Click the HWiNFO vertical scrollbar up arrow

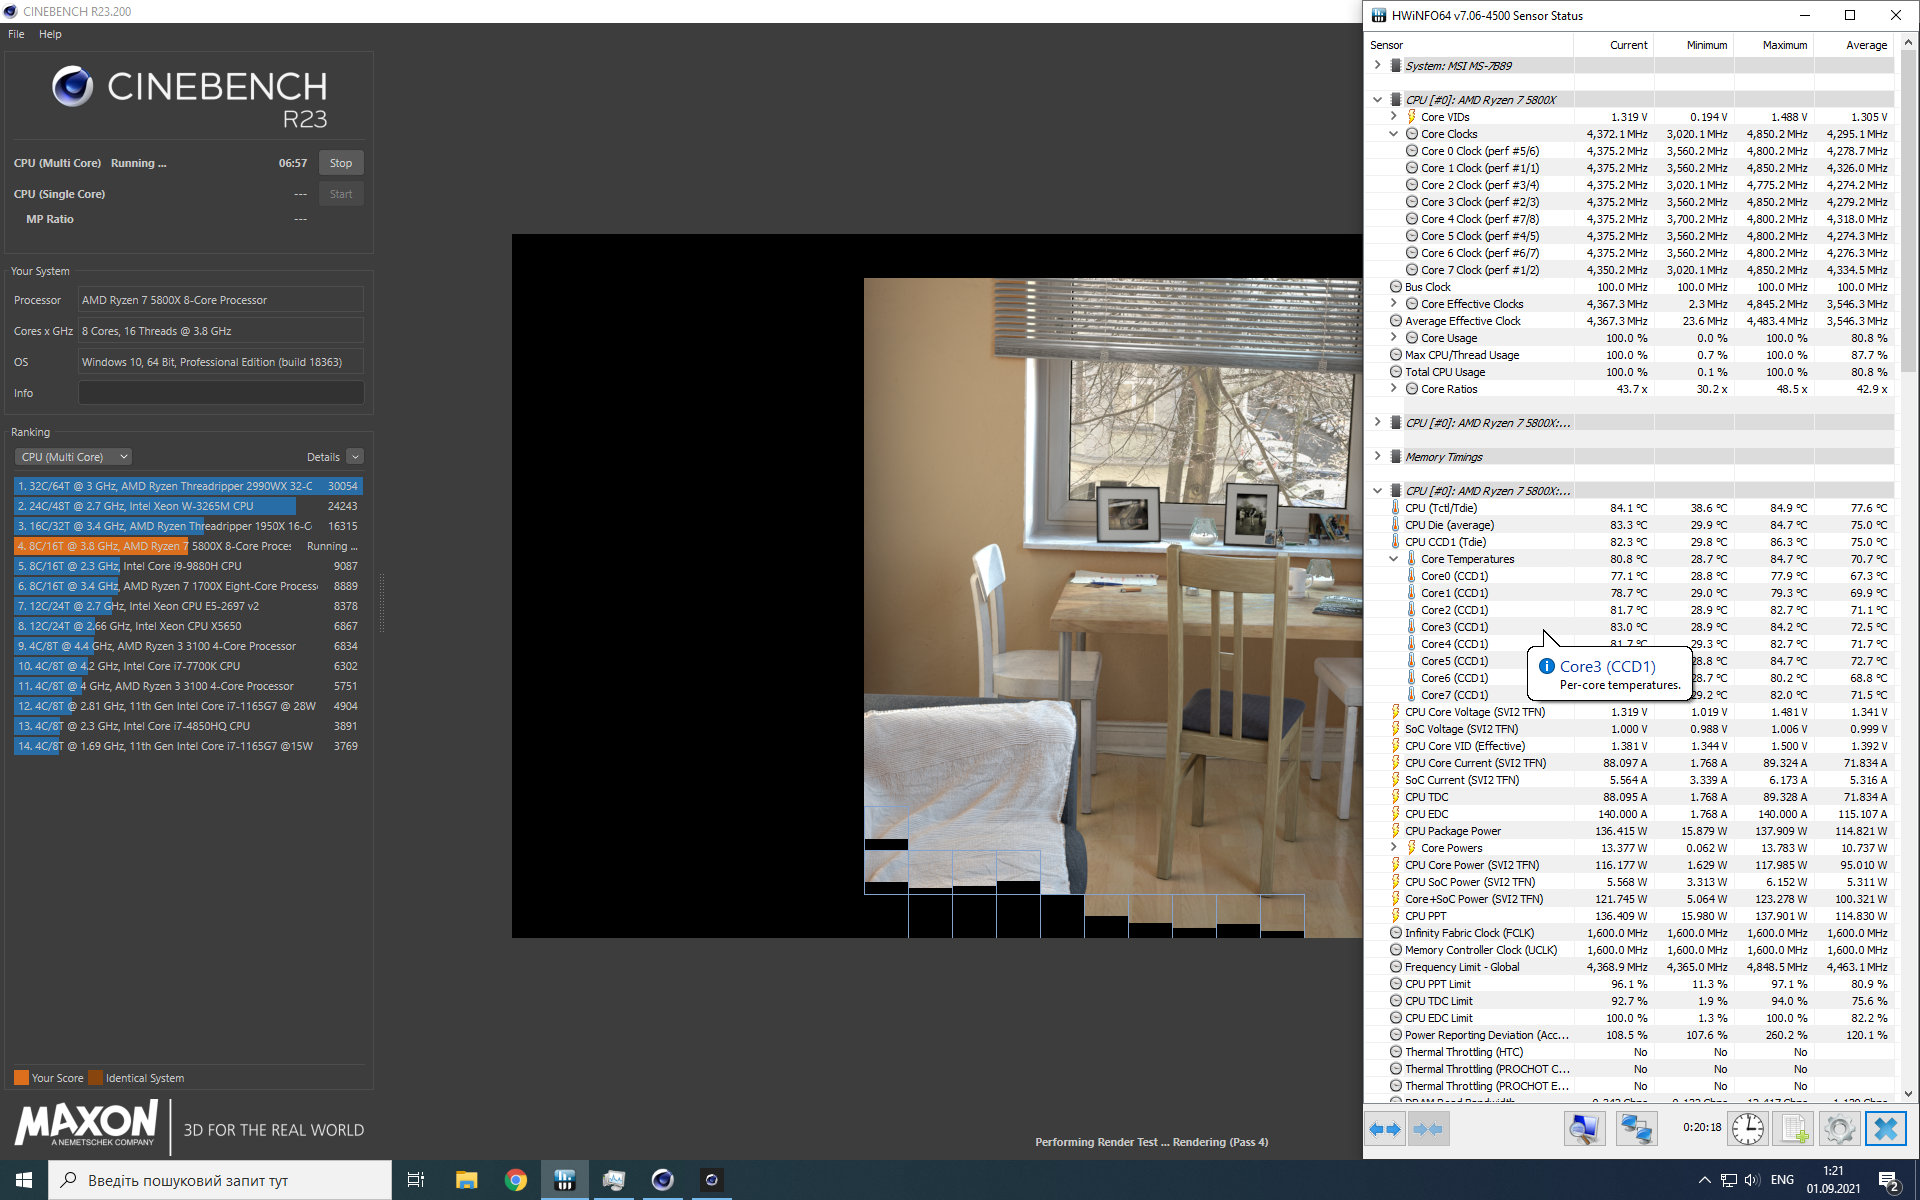coord(1908,43)
